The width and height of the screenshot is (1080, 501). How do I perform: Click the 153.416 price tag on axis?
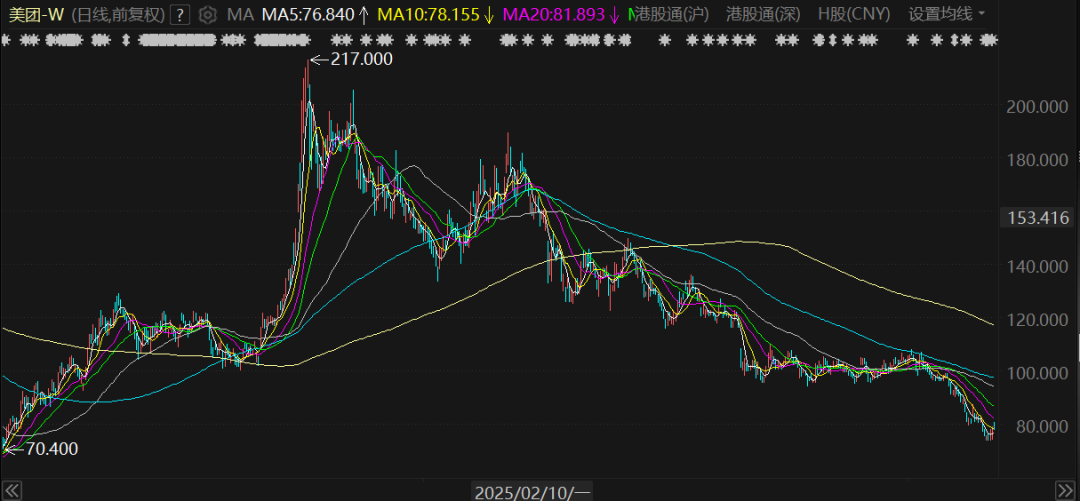1036,218
